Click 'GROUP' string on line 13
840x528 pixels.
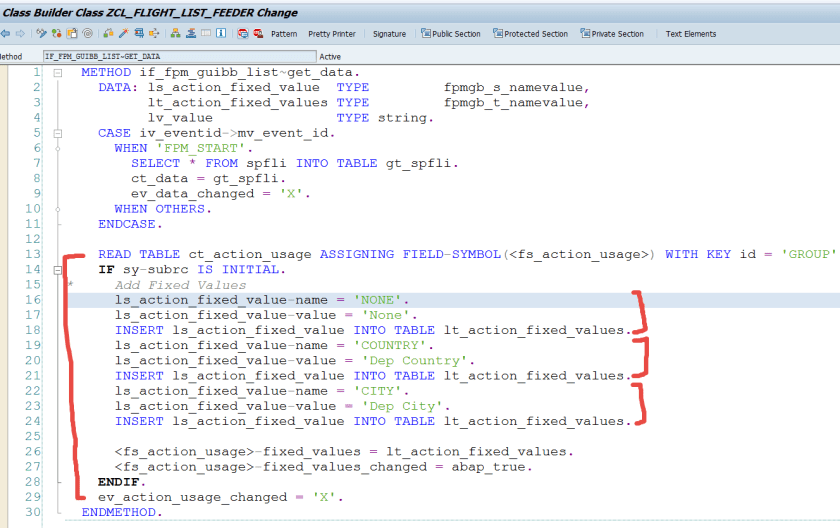(808, 254)
